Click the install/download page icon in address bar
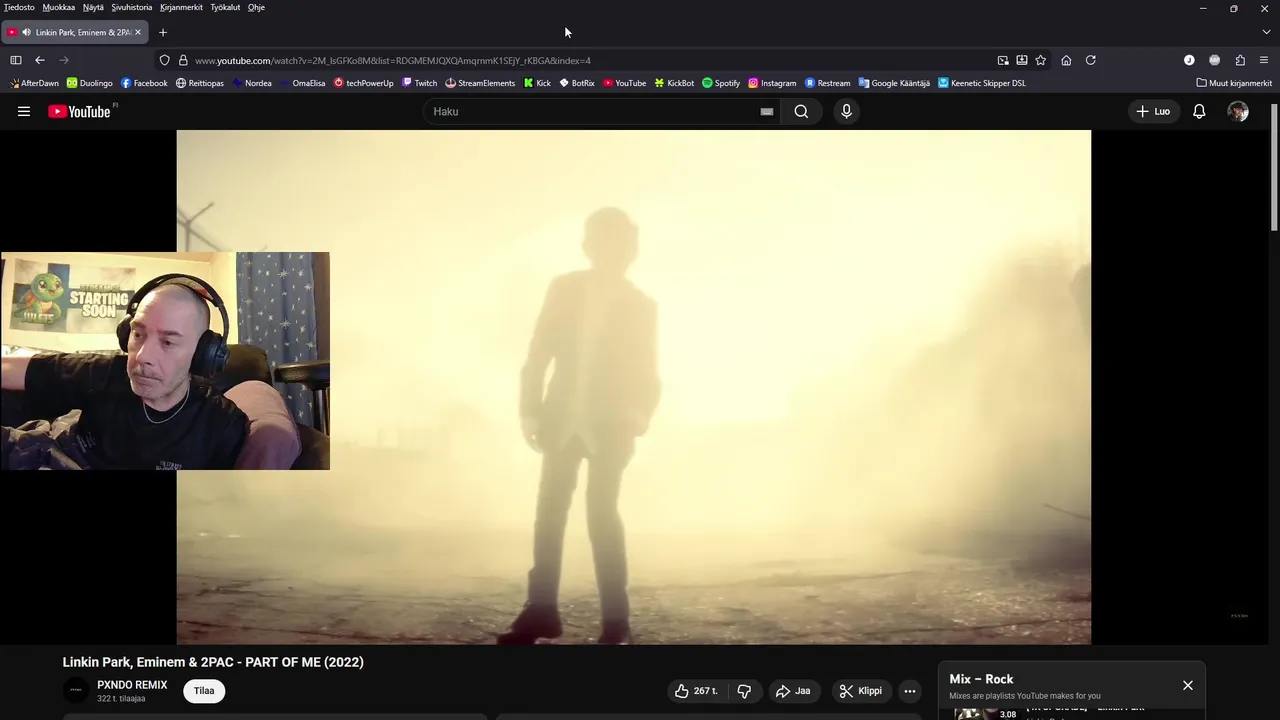Screen dimensions: 1280x720 [1021, 60]
